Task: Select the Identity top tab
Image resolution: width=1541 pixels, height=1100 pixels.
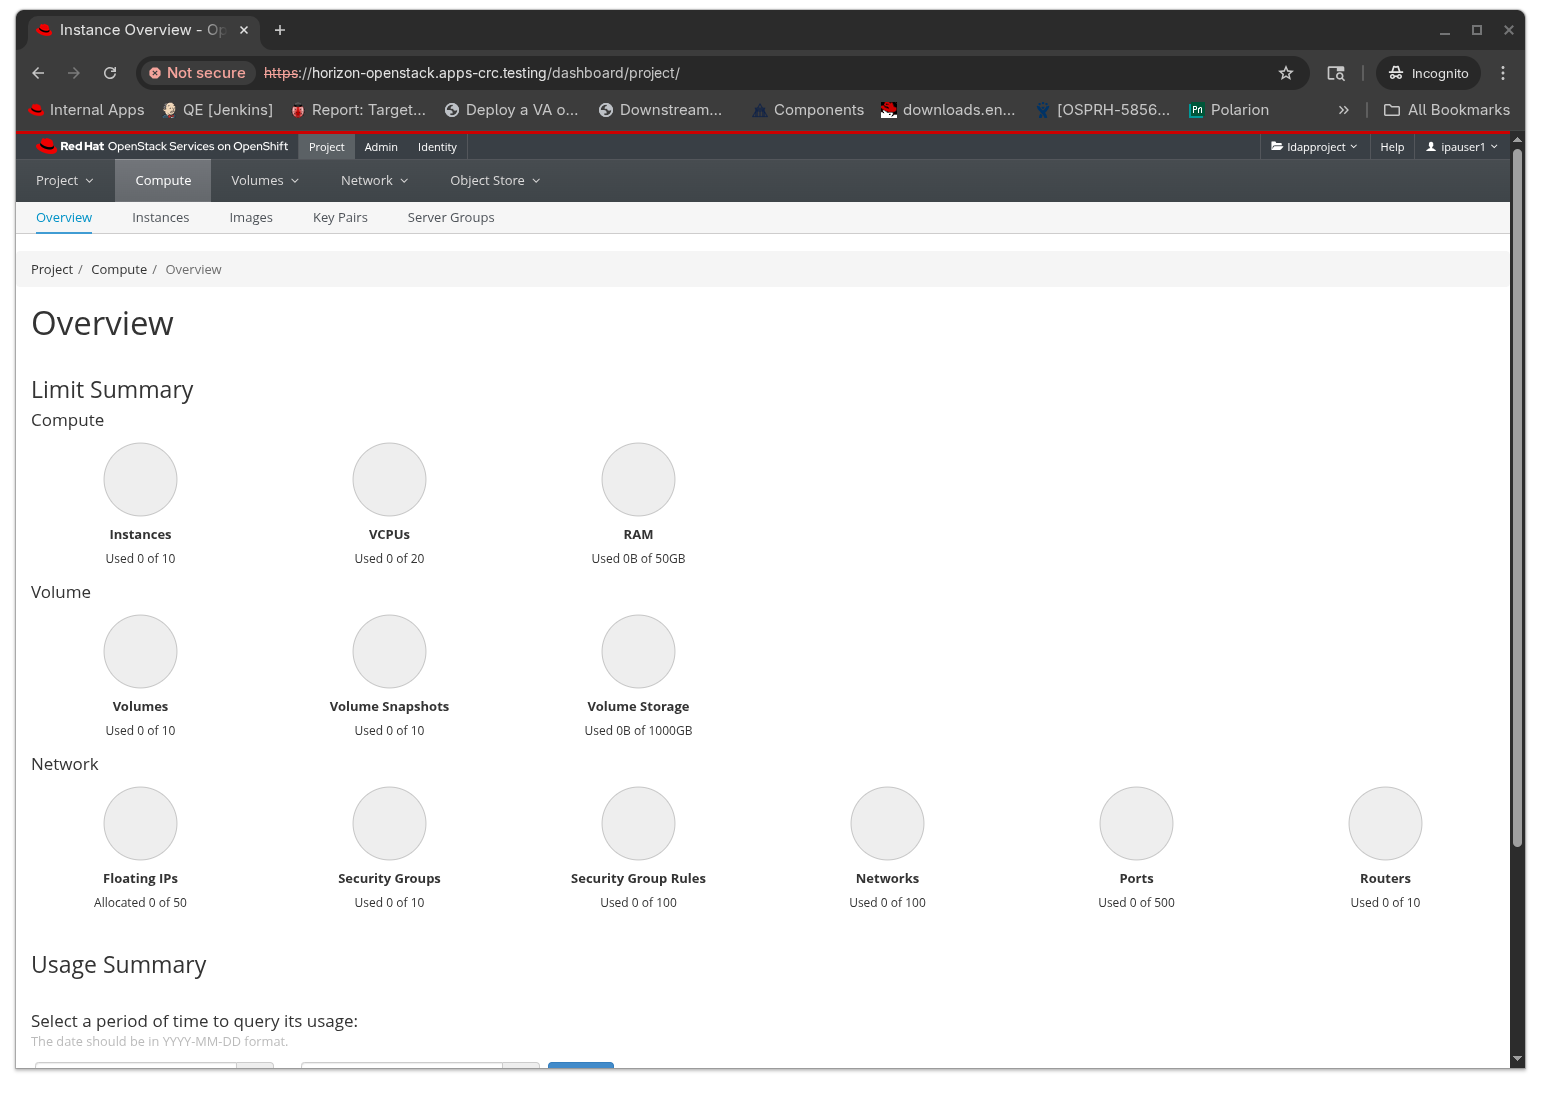Action: [x=437, y=147]
